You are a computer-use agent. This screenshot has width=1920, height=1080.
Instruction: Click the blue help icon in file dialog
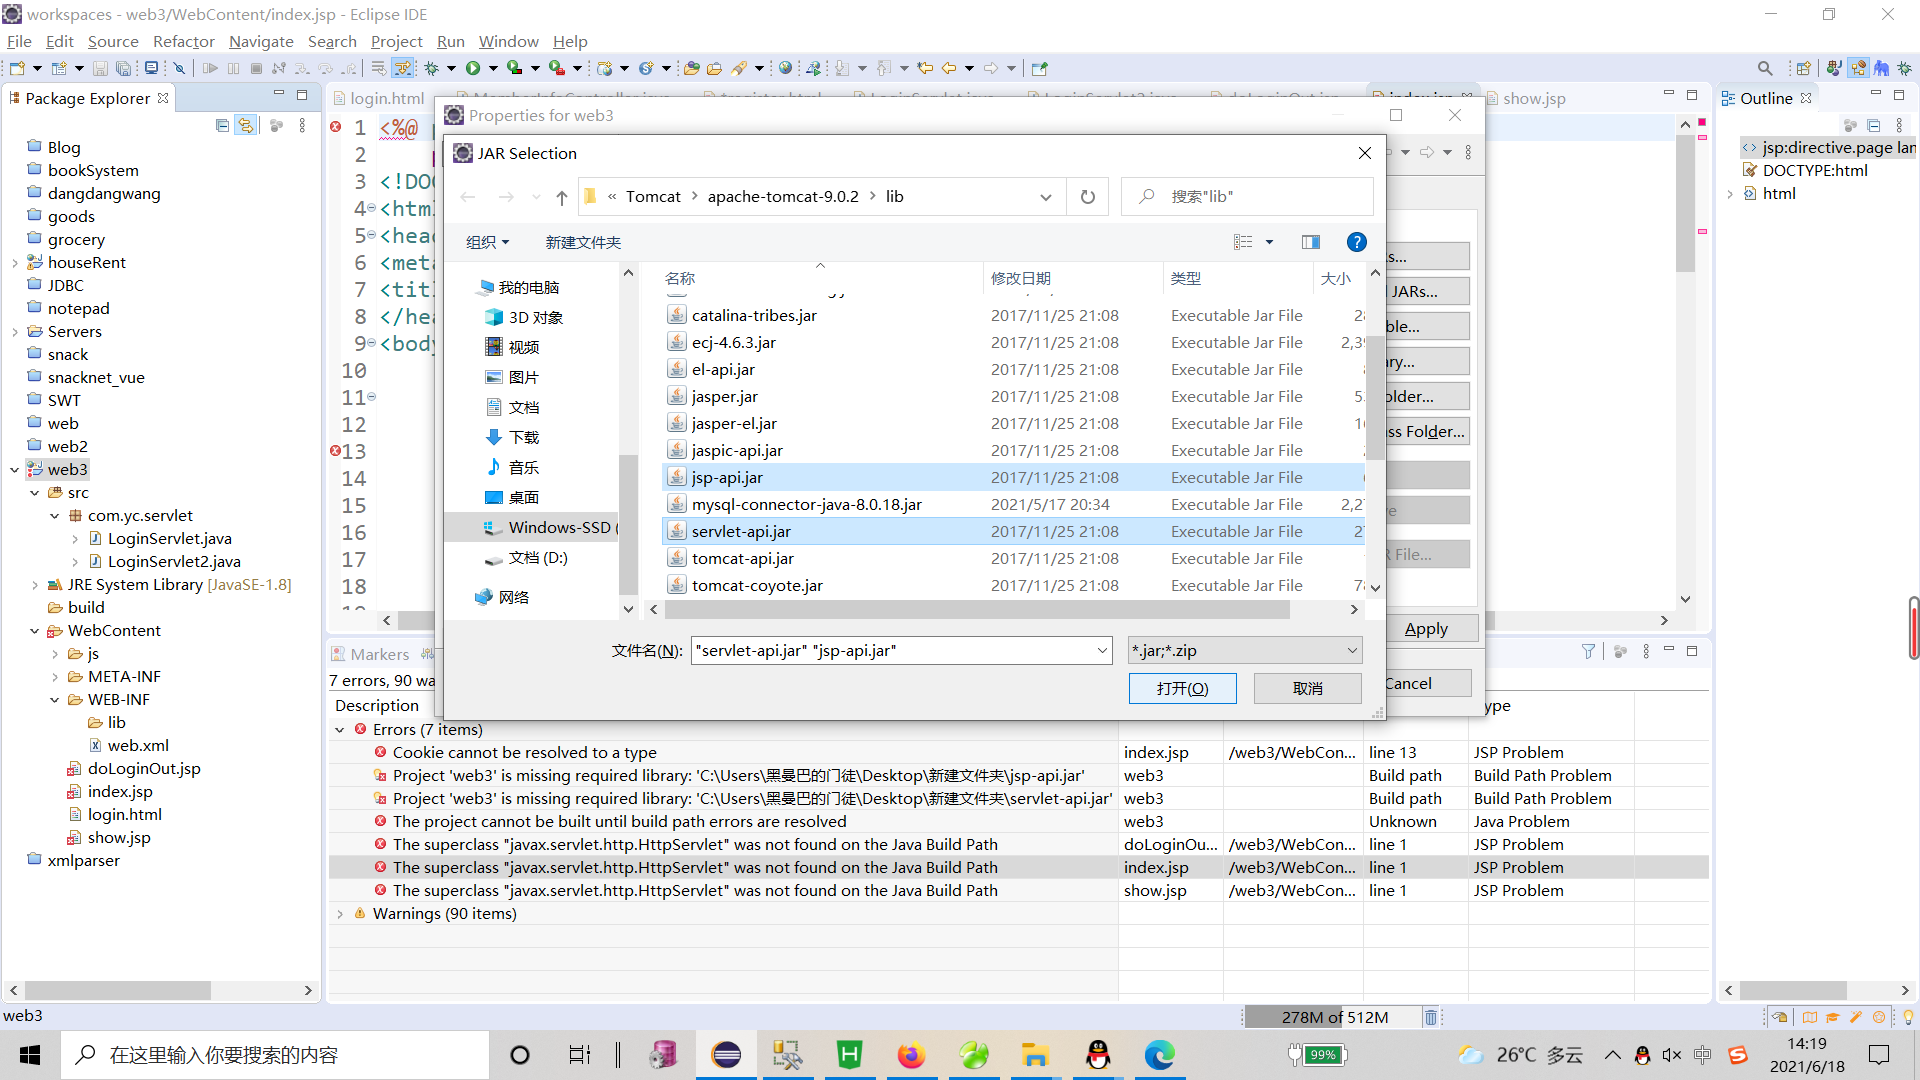click(1356, 242)
